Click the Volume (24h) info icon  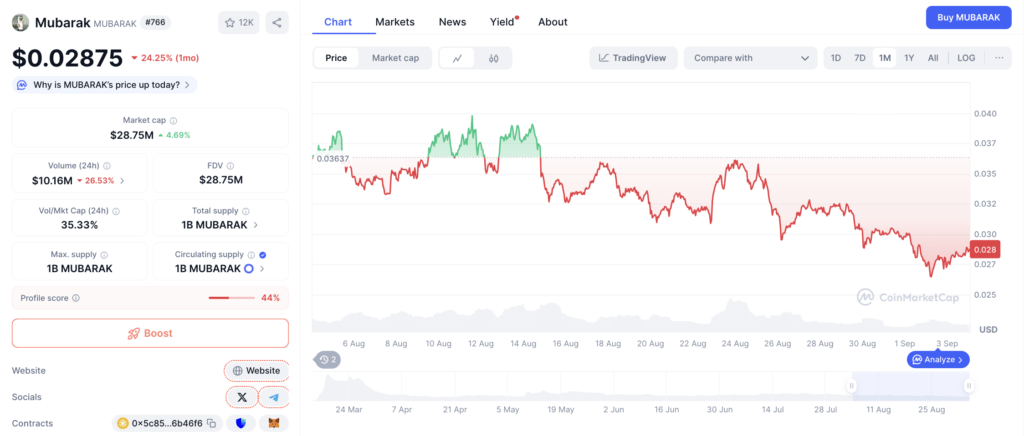(x=106, y=166)
